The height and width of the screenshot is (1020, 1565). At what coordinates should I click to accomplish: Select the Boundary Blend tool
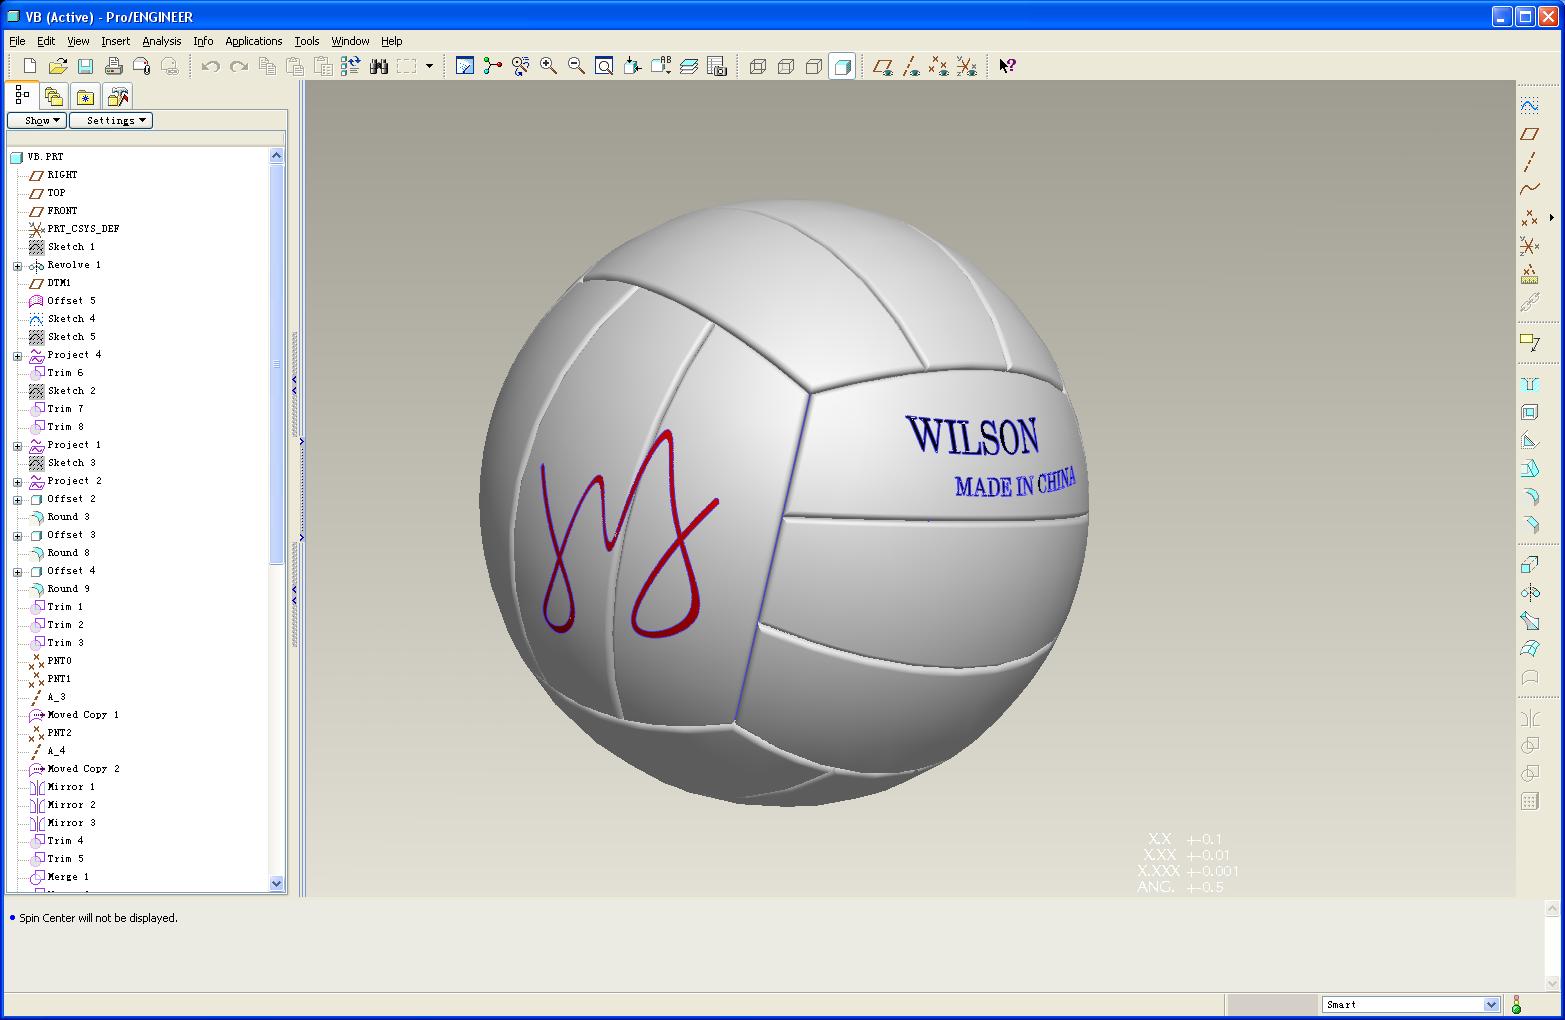(1529, 648)
